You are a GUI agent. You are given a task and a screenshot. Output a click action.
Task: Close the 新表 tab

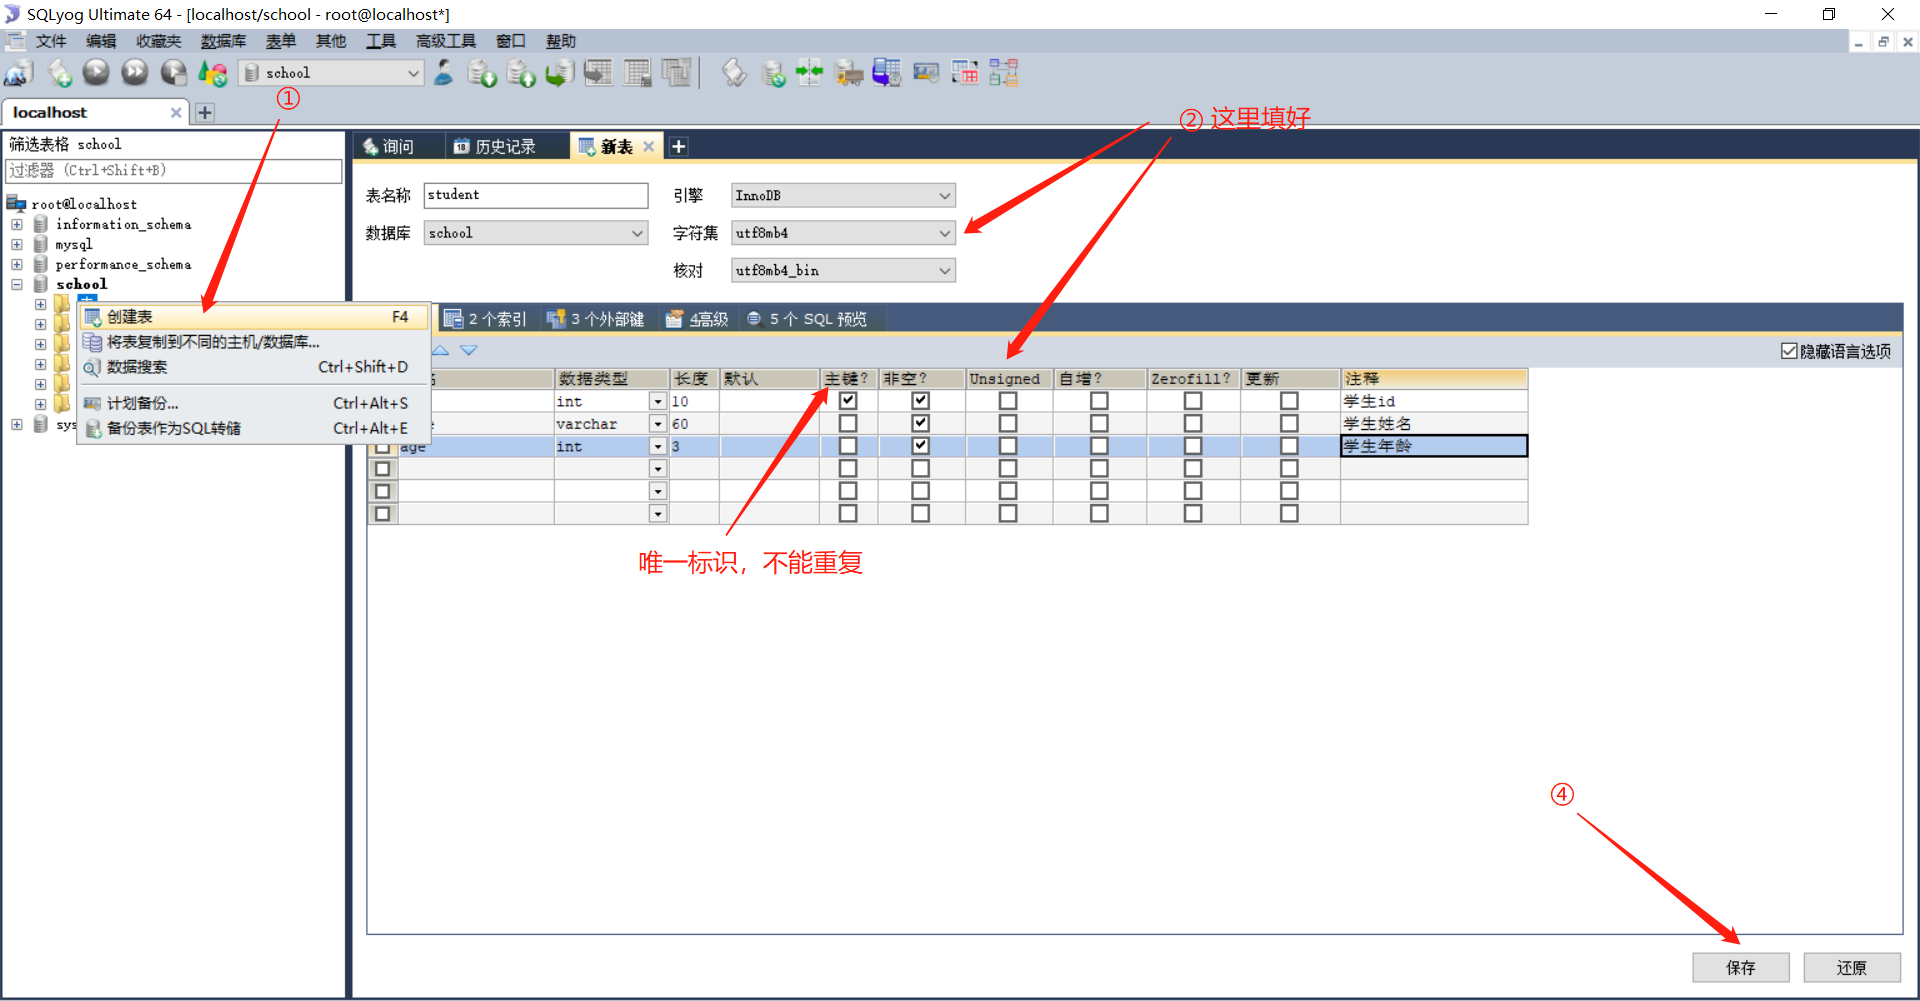pyautogui.click(x=649, y=147)
